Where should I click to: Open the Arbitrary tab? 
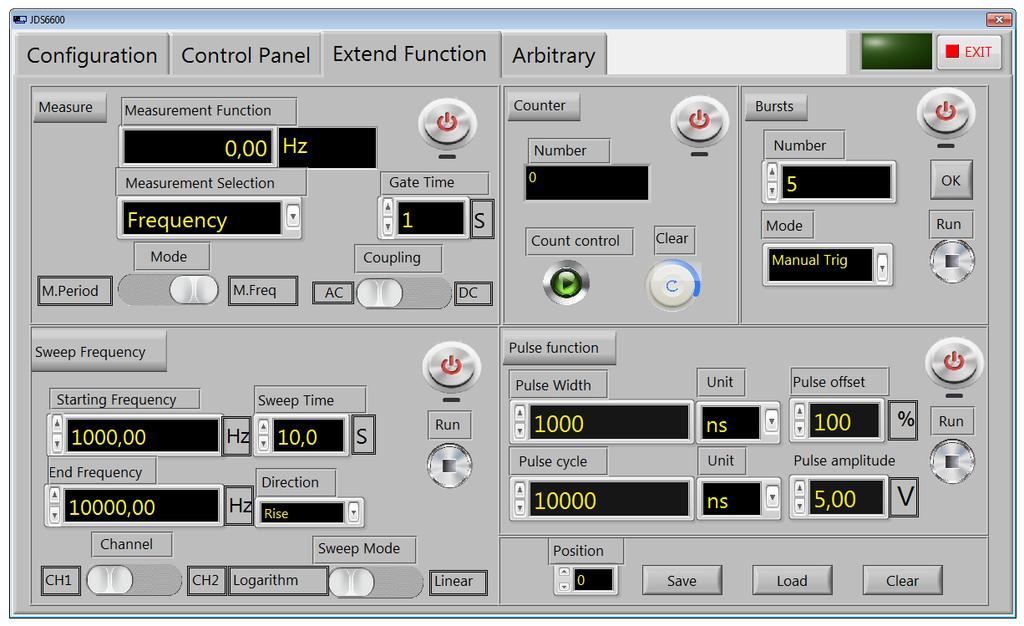[x=554, y=55]
